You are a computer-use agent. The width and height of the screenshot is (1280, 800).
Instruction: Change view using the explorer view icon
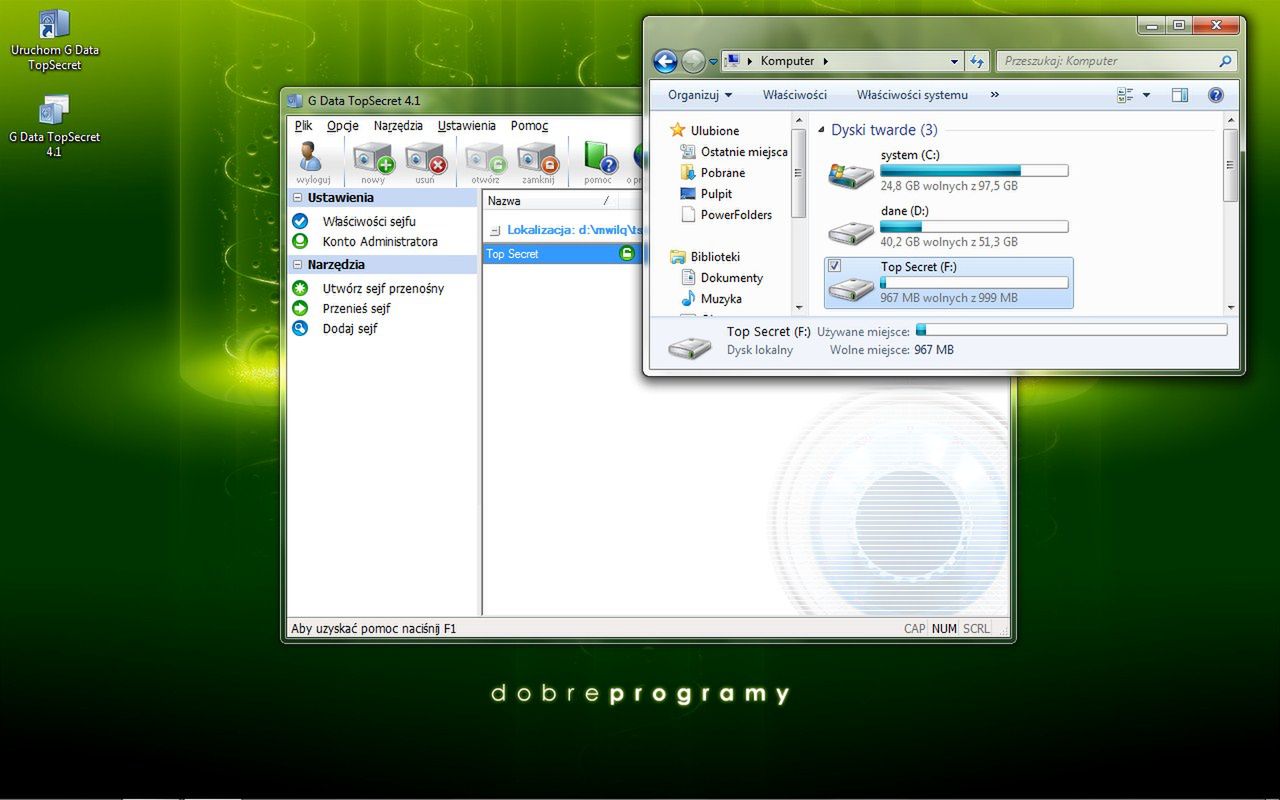1125,95
